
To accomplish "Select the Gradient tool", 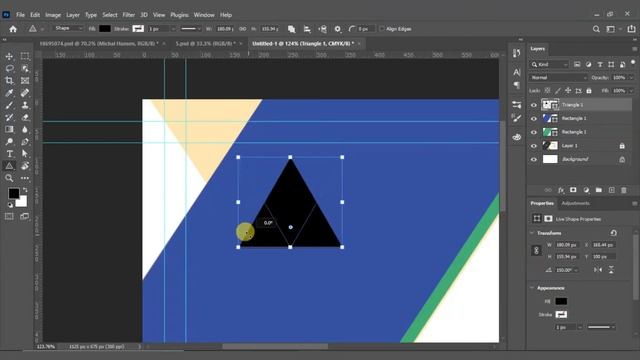I will pyautogui.click(x=9, y=129).
